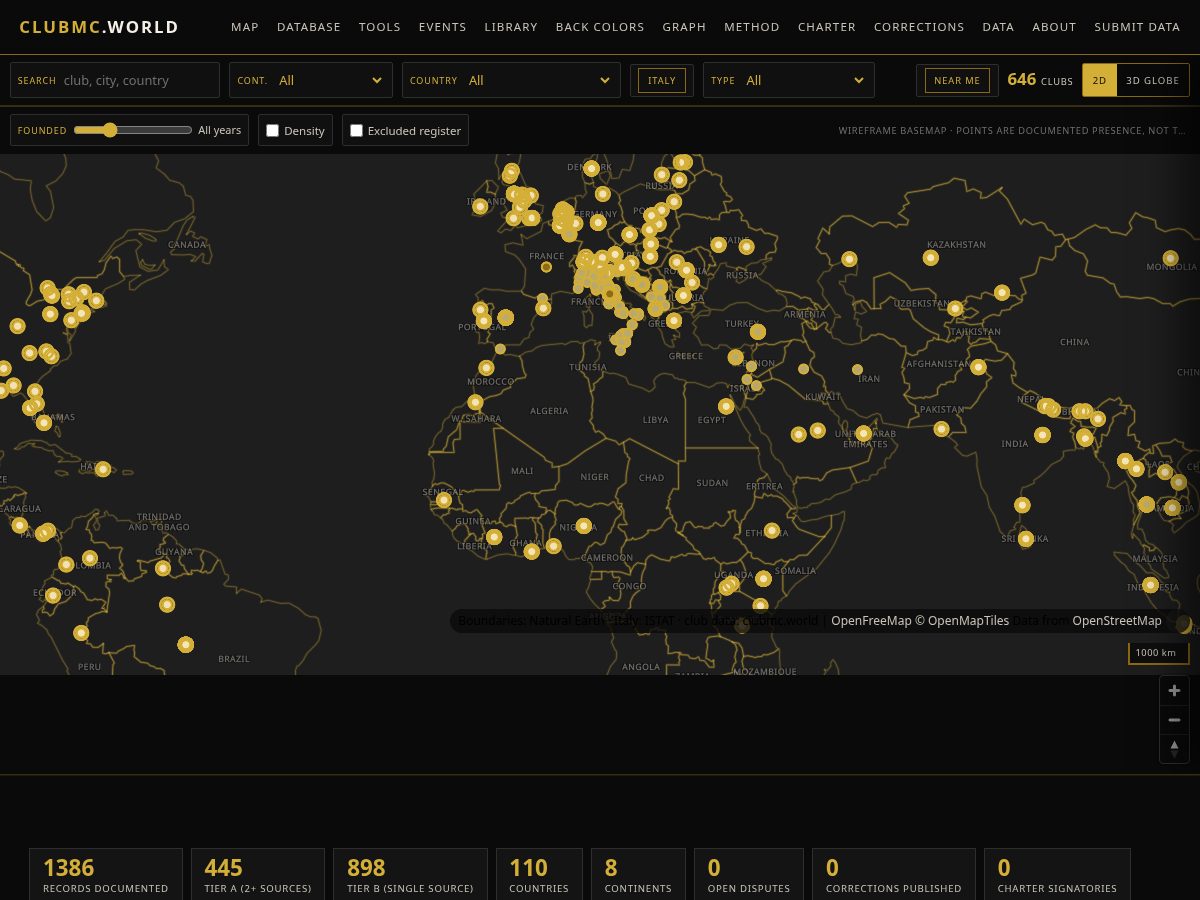Click the 1386 Records Documented stat
The width and height of the screenshot is (1200, 900).
106,874
